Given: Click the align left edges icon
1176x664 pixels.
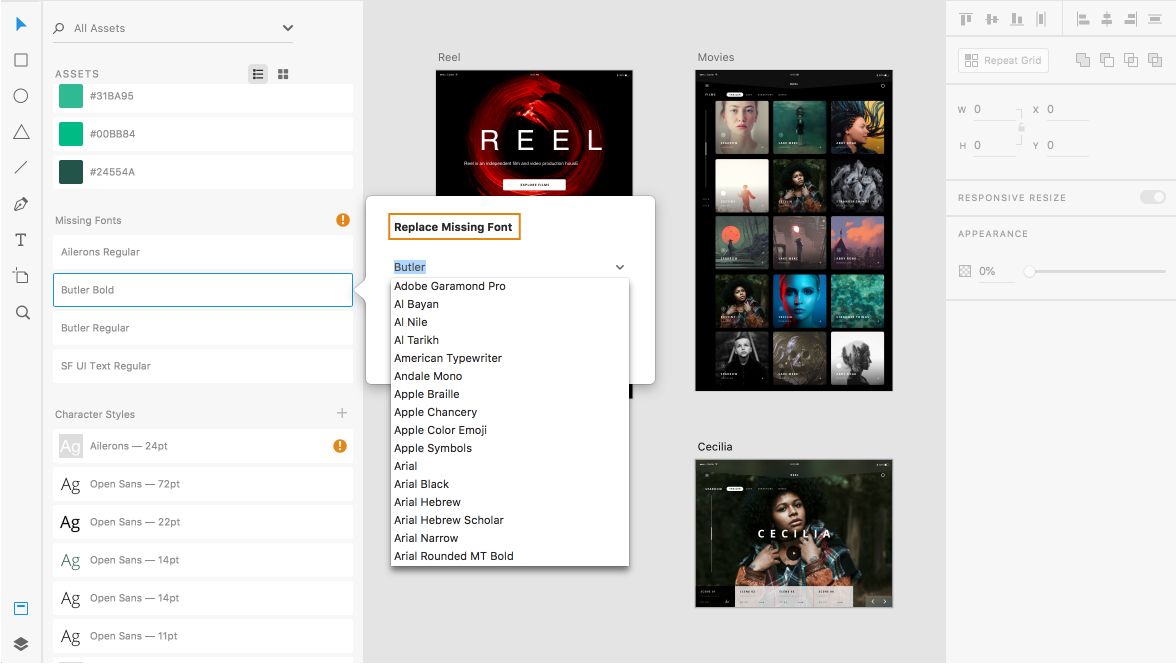Looking at the screenshot, I should click(1082, 20).
